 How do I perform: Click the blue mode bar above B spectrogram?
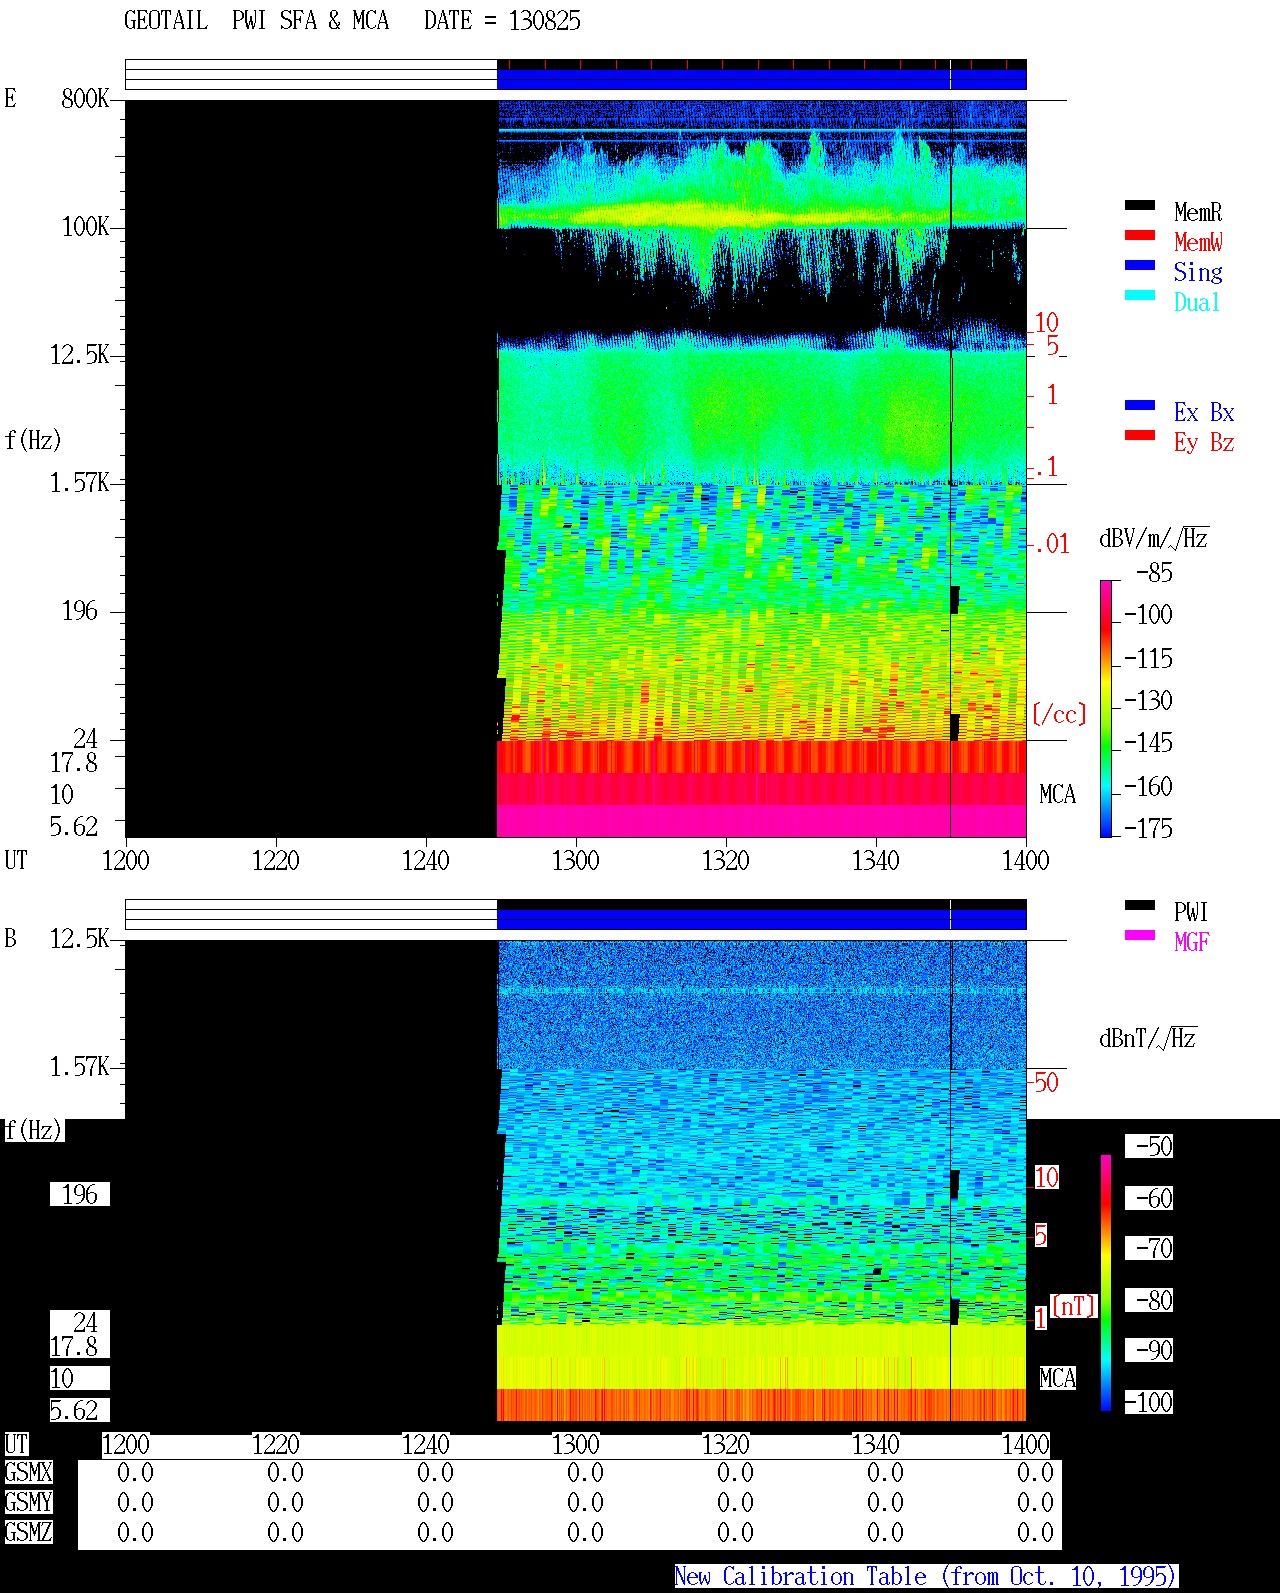[762, 919]
